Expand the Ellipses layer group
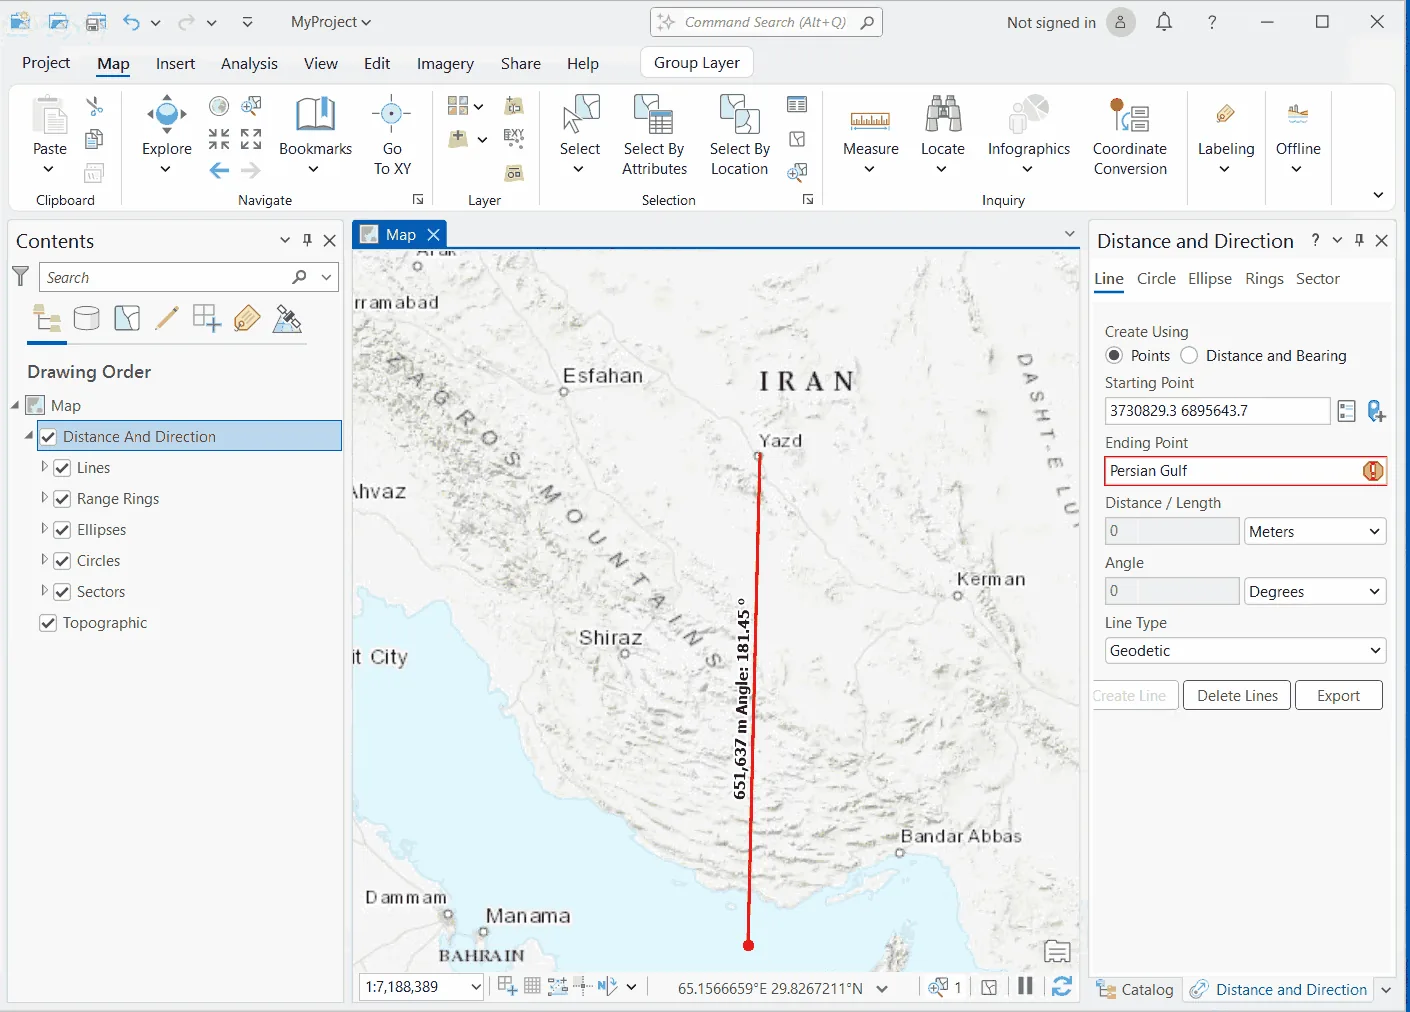Viewport: 1410px width, 1012px height. tap(44, 529)
